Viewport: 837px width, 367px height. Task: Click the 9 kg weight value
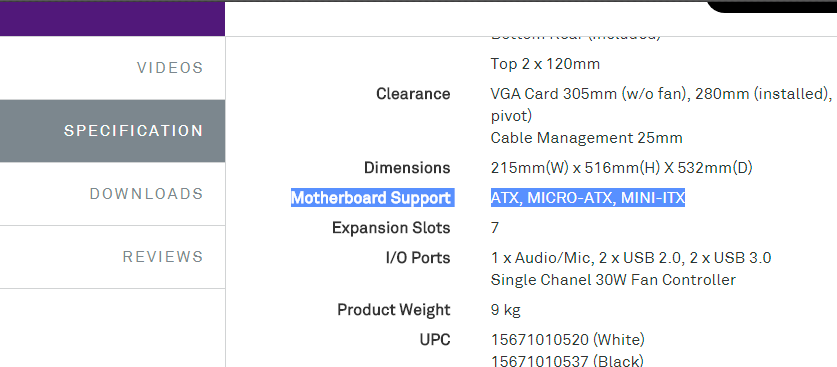pos(506,310)
